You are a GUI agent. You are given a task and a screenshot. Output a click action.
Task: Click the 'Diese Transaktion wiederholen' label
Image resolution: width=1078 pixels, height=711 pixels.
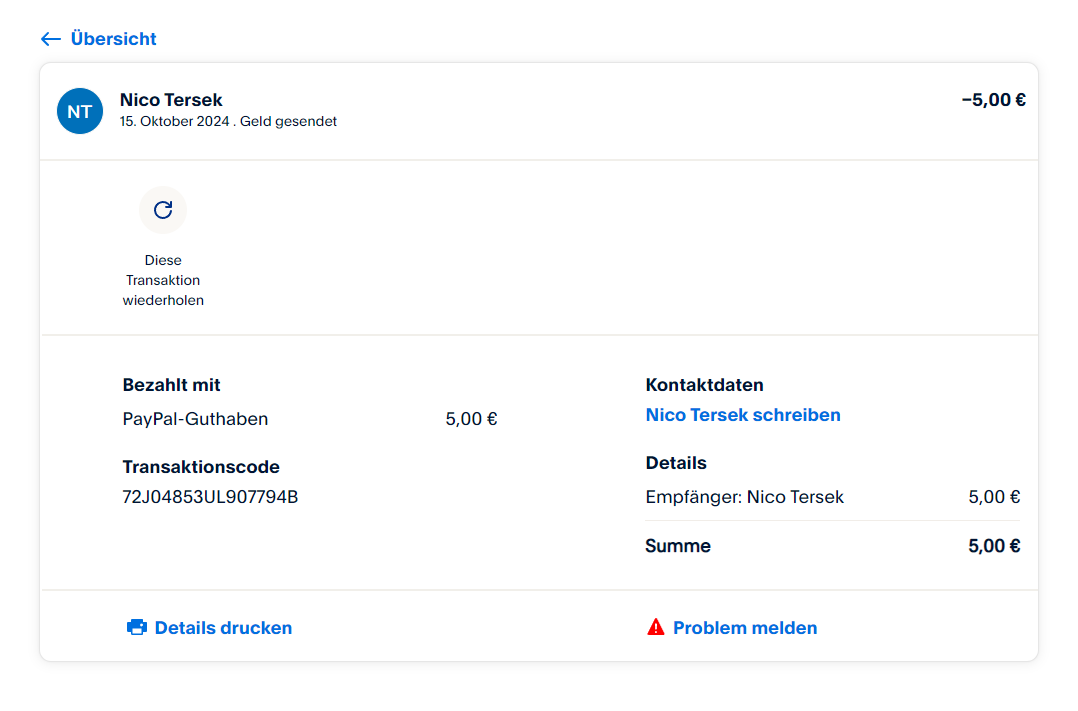click(x=163, y=280)
